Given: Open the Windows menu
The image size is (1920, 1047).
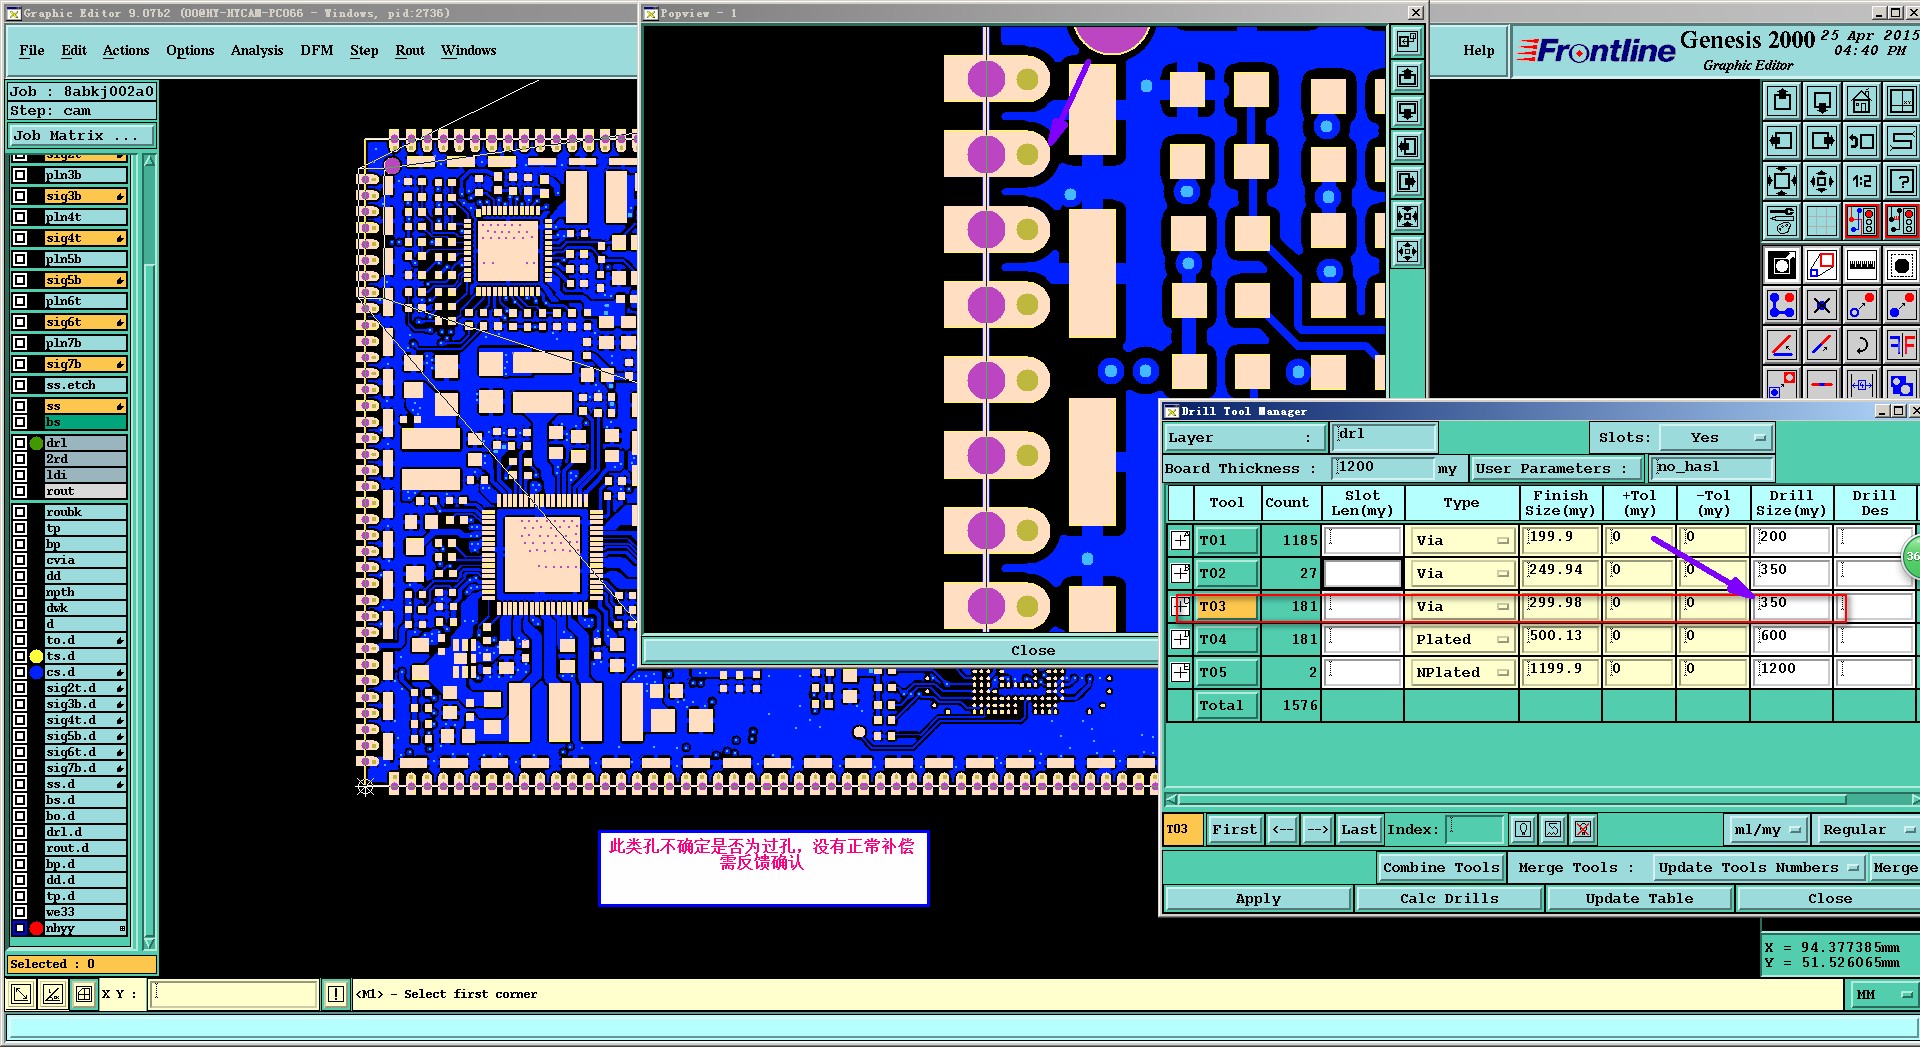Looking at the screenshot, I should (x=469, y=50).
